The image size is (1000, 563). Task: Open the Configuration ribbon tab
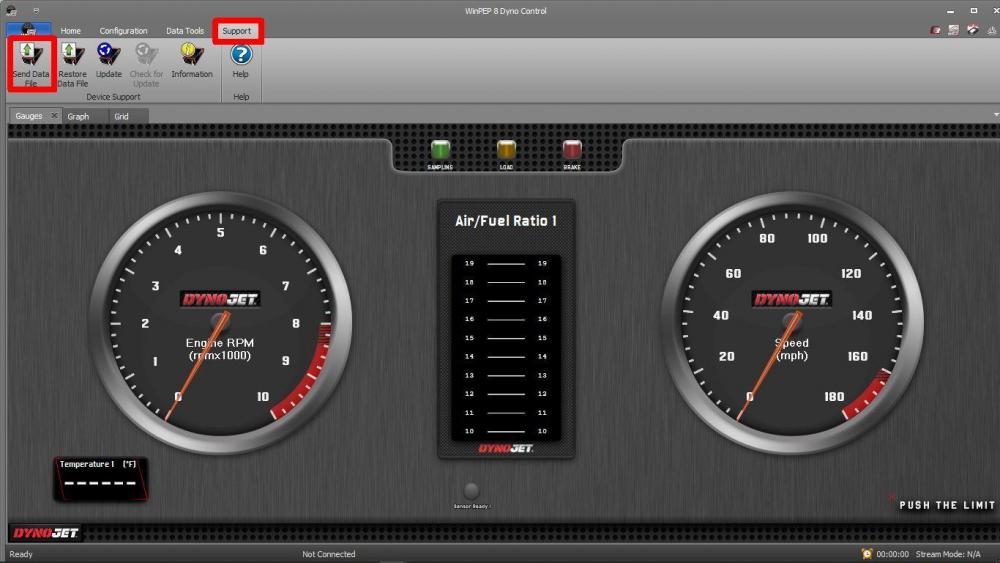point(123,31)
